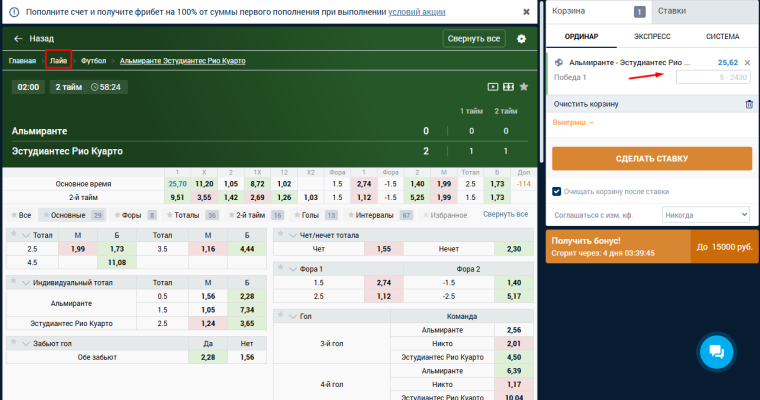
Task: Open the settings gear icon
Action: [522, 39]
